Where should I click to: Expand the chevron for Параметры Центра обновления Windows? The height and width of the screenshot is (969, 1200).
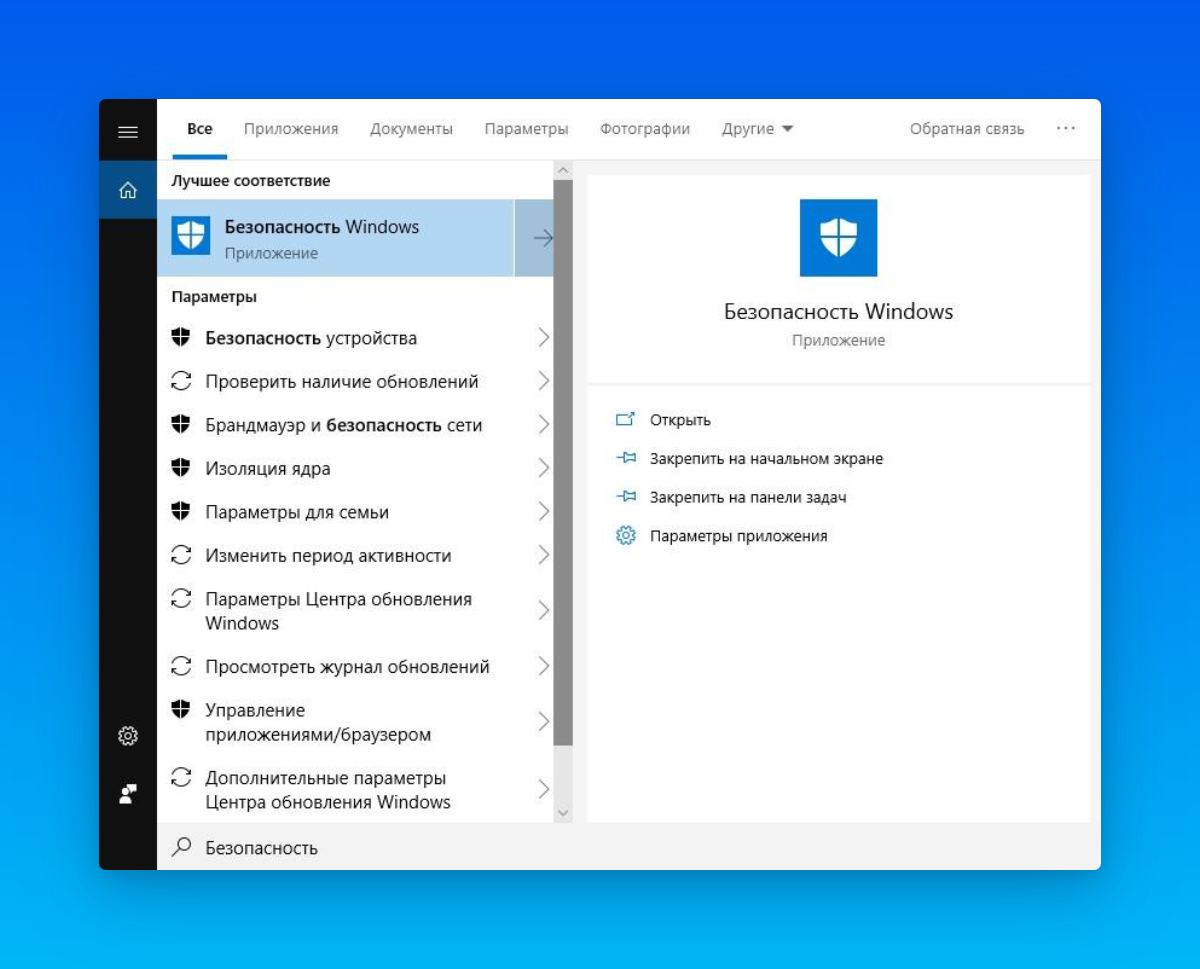pos(543,611)
